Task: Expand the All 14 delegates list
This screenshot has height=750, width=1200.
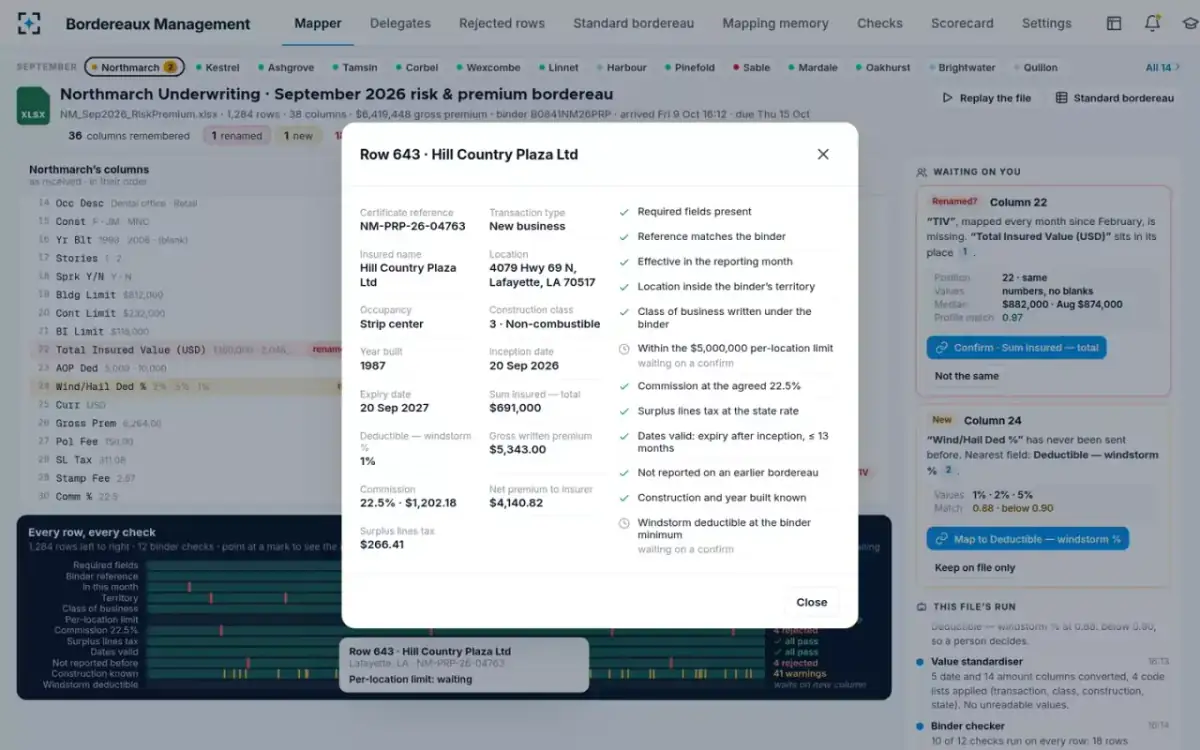Action: pos(1163,68)
